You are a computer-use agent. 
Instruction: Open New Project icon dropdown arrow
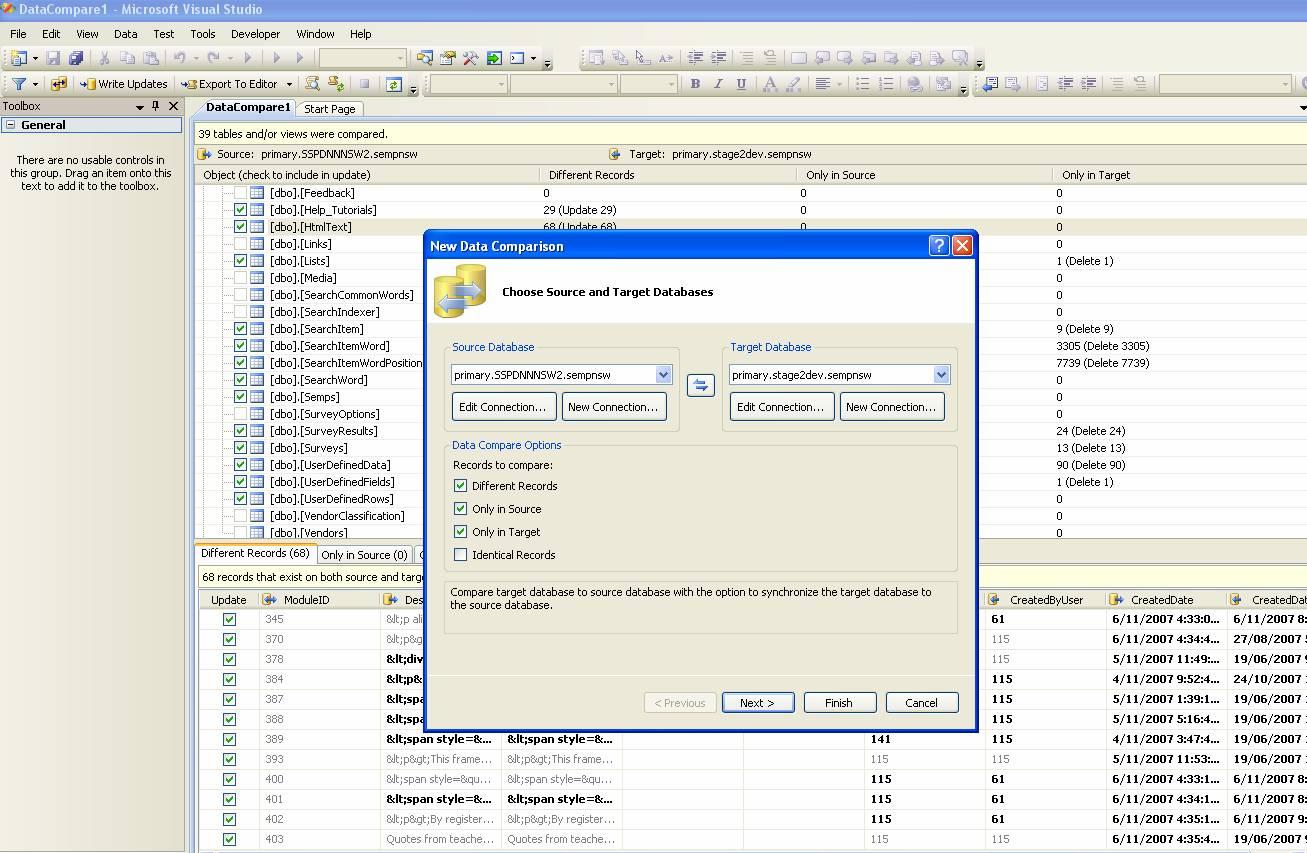pos(35,59)
